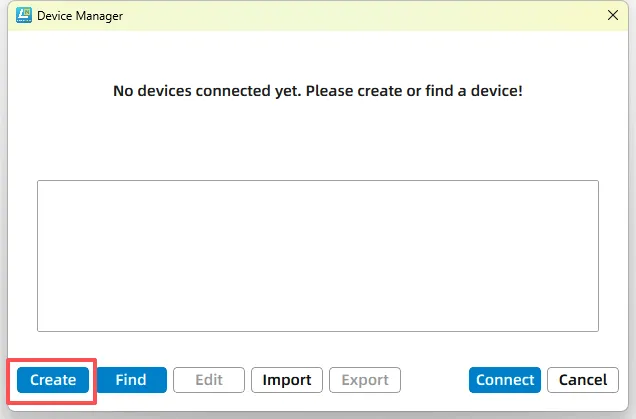Click inside the empty device list box

pyautogui.click(x=317, y=255)
